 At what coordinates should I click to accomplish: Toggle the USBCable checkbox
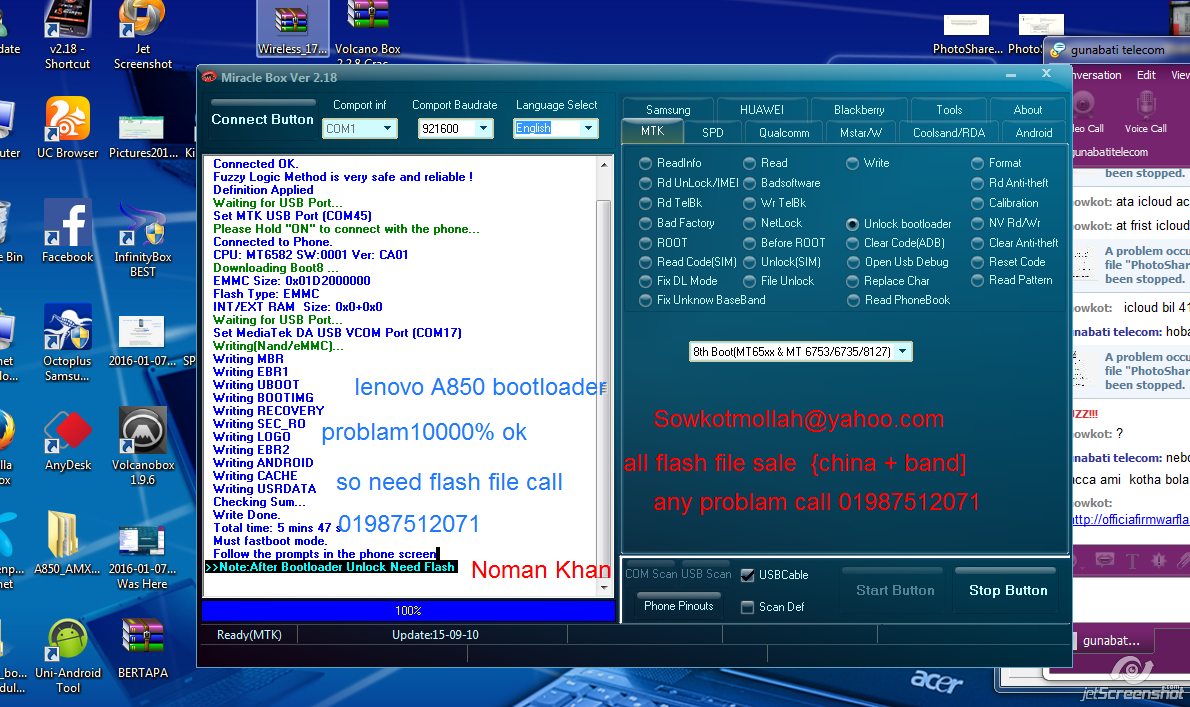748,575
